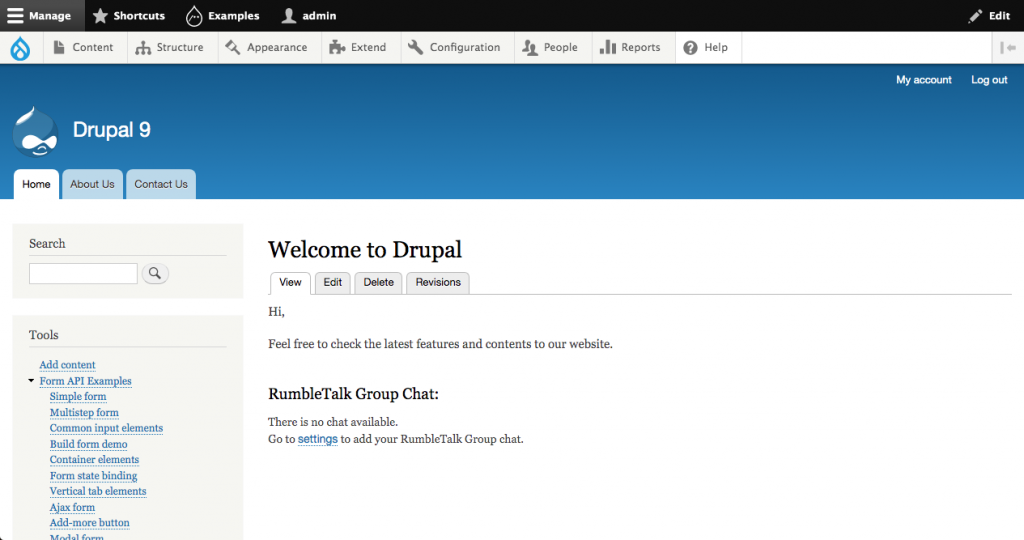Click the Edit pencil icon
This screenshot has height=540, width=1024.
coord(975,16)
